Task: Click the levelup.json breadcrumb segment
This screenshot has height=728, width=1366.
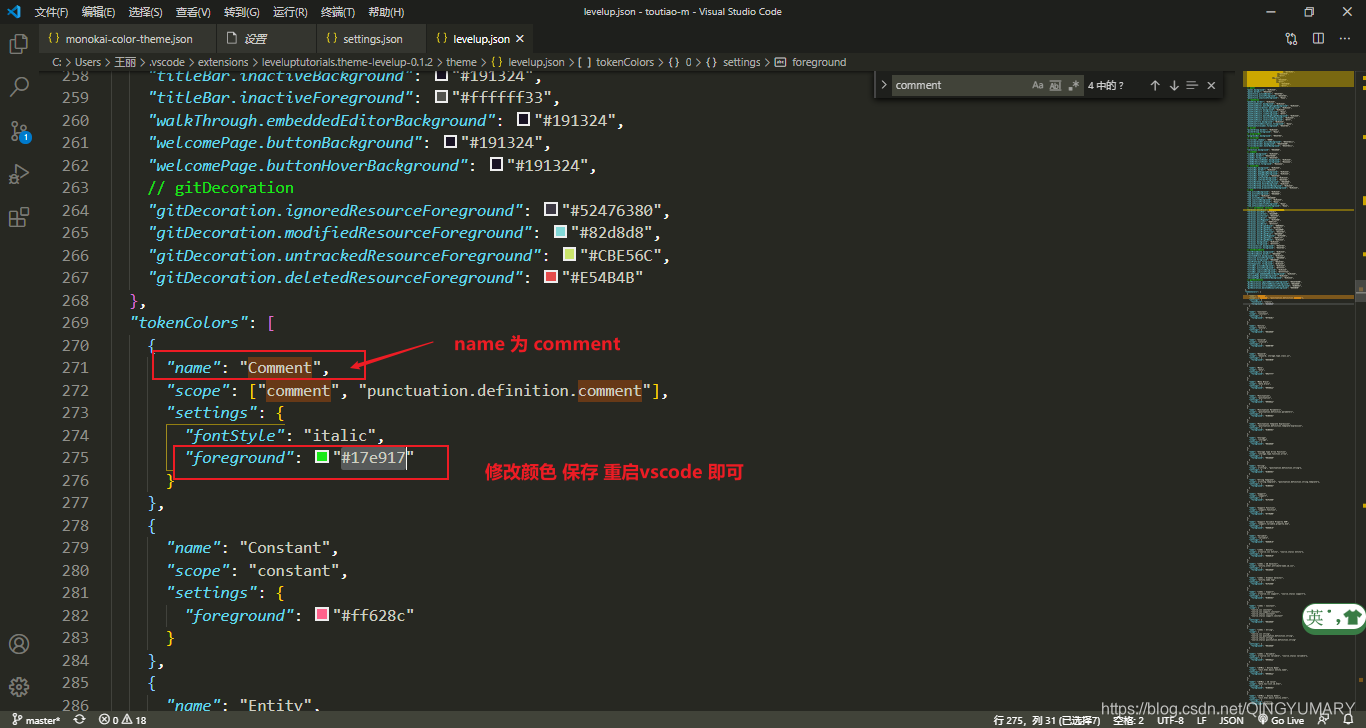Action: [536, 62]
